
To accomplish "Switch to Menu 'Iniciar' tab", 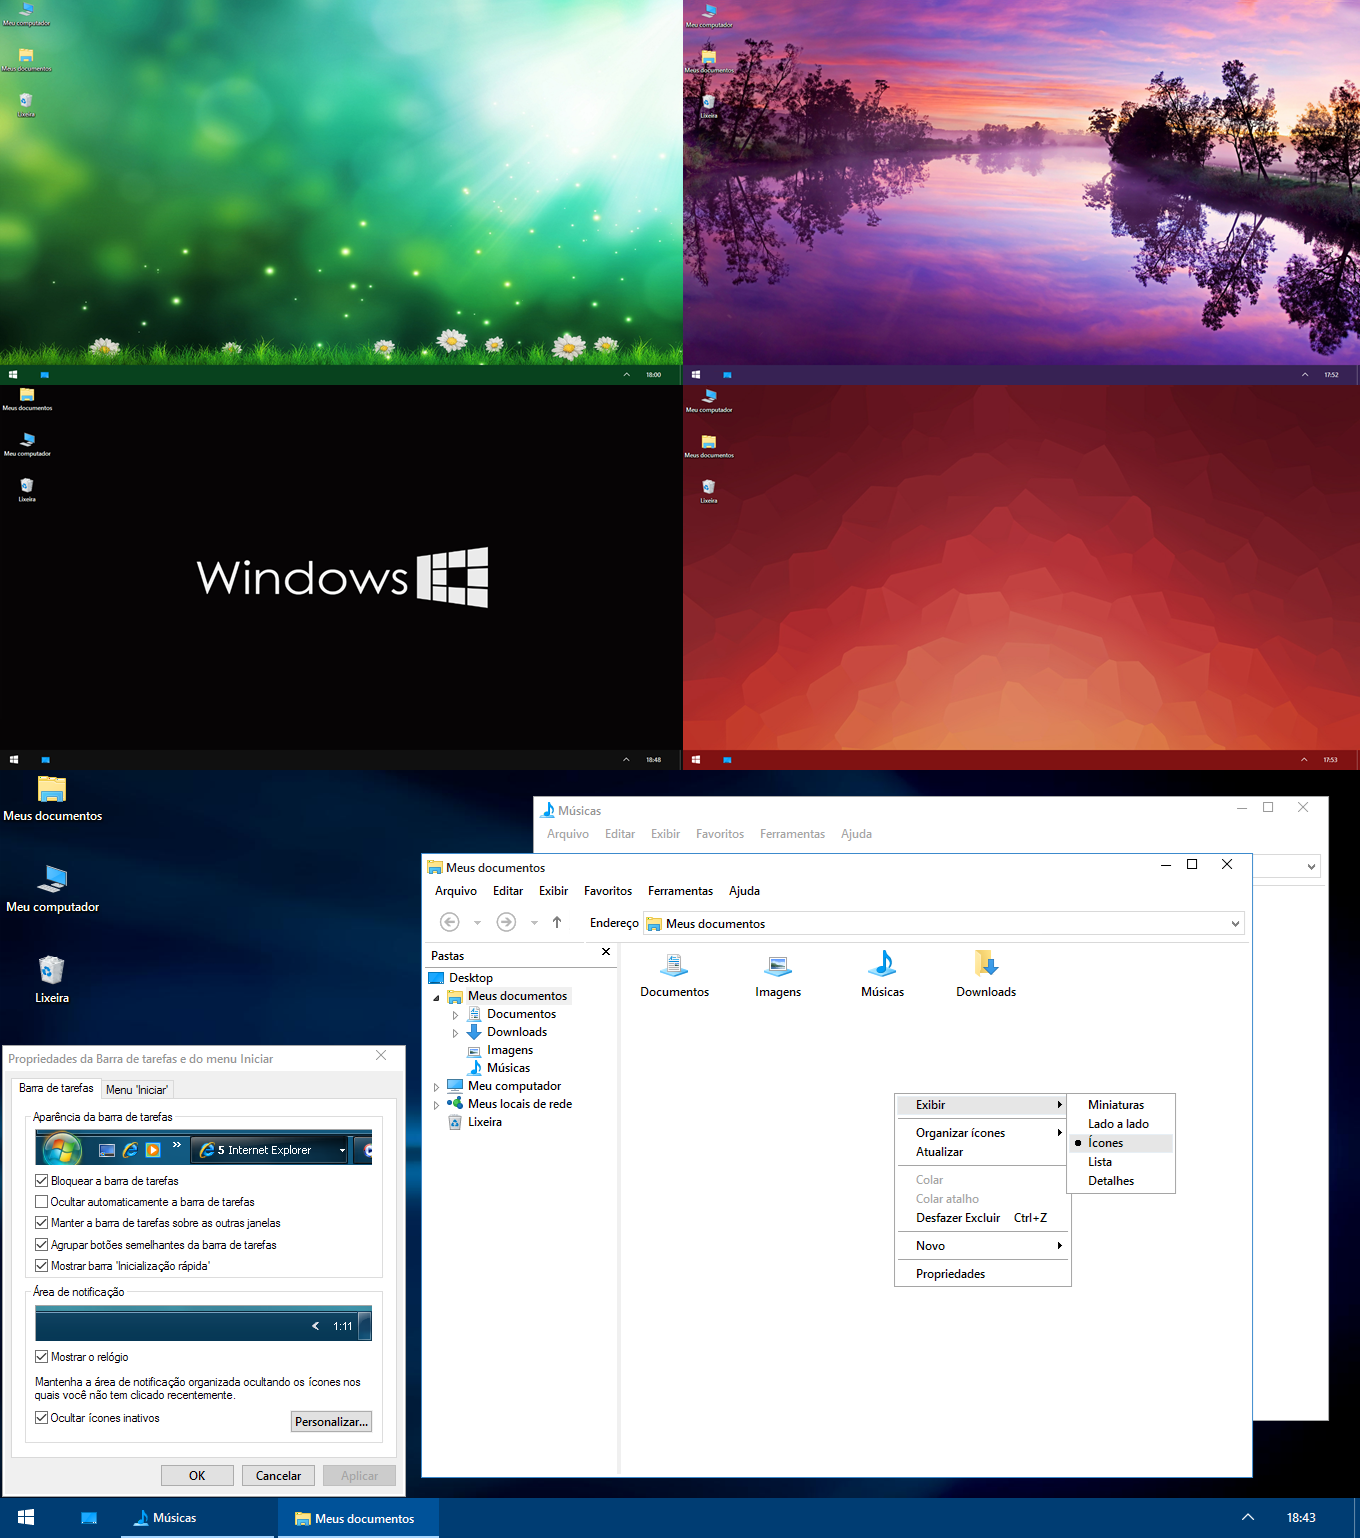I will (x=137, y=1090).
